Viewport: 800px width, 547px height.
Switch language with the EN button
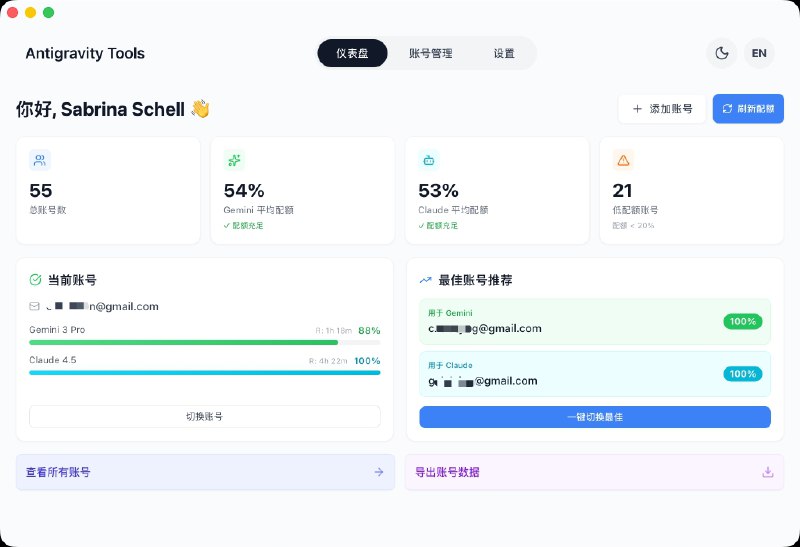[x=759, y=53]
